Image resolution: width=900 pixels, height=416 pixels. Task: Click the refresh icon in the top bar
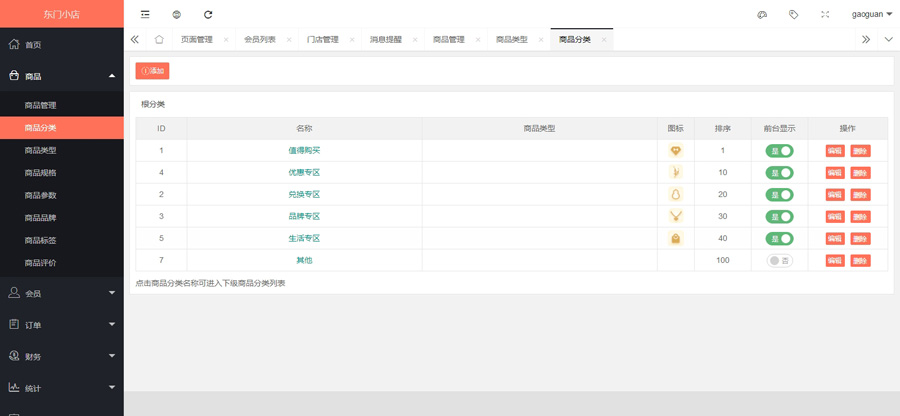pos(208,15)
